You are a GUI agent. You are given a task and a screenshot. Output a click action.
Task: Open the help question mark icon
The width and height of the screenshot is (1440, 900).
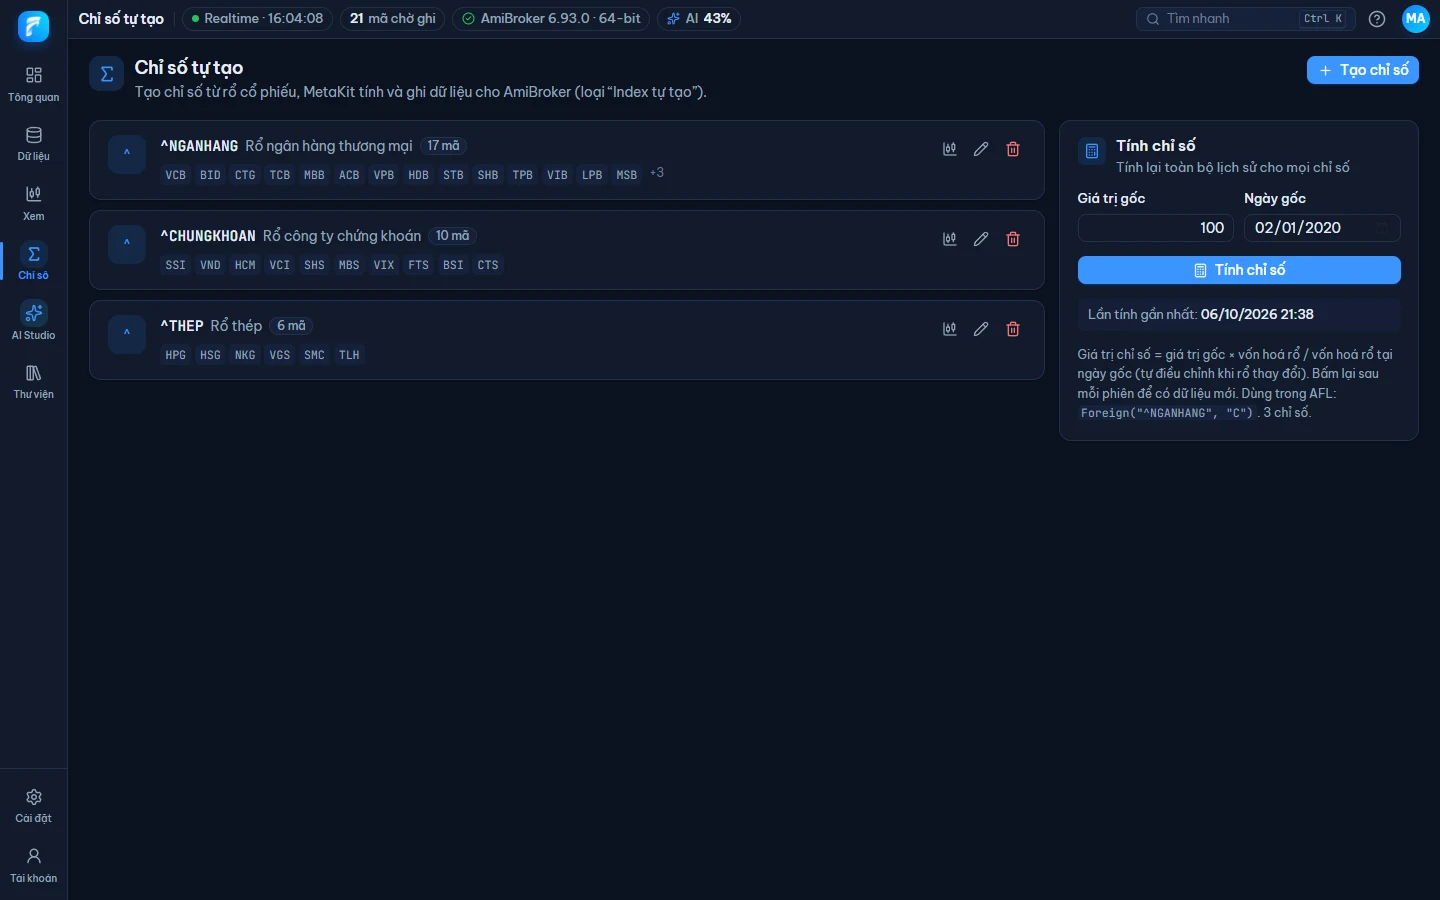1377,19
